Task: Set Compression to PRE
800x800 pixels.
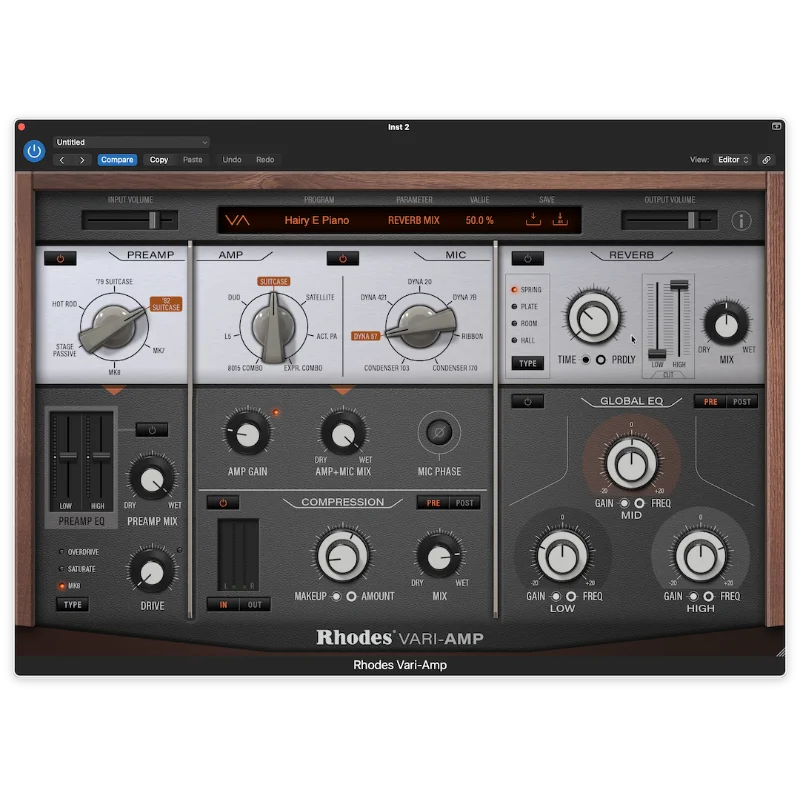Action: tap(433, 503)
